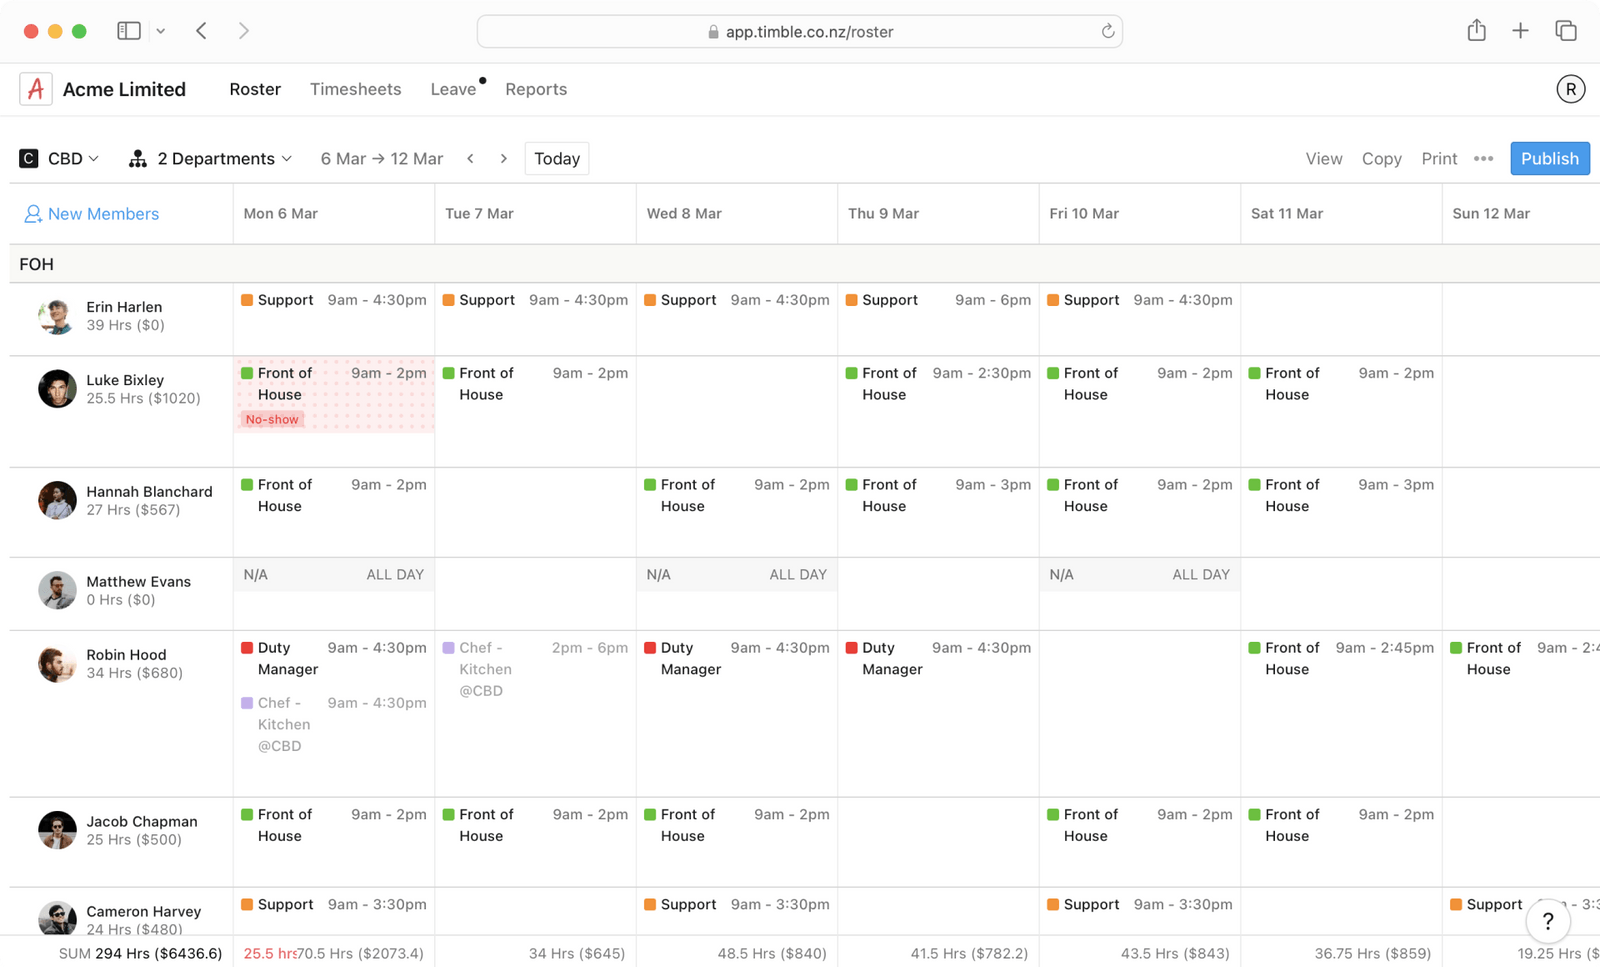Toggle the Safari sidebar icon
This screenshot has height=967, width=1600.
pos(129,30)
